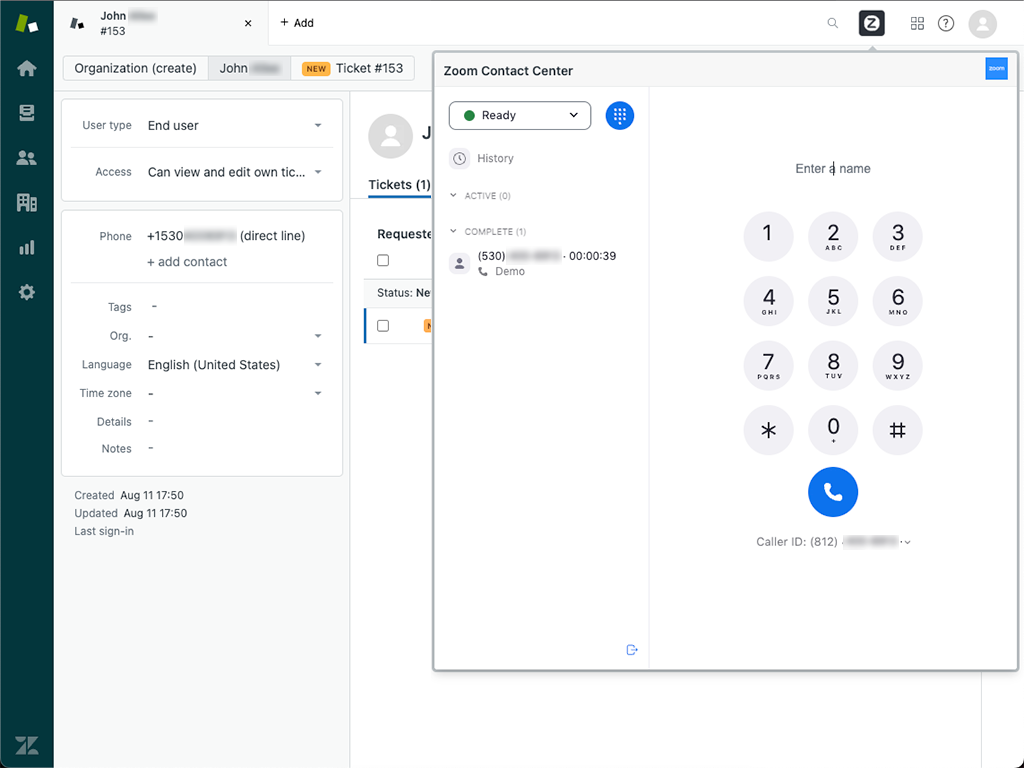Open the Customers icon in the sidebar
Viewport: 1024px width, 768px height.
[x=27, y=158]
